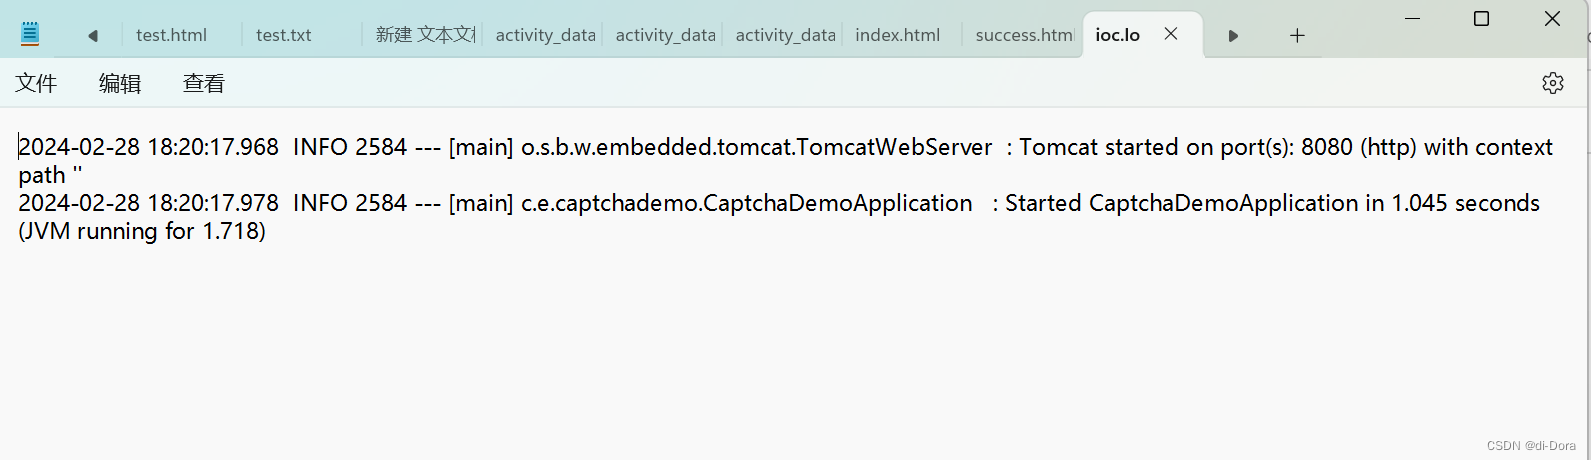Select the 新建 文本文档 tab
Image resolution: width=1591 pixels, height=460 pixels.
[423, 35]
